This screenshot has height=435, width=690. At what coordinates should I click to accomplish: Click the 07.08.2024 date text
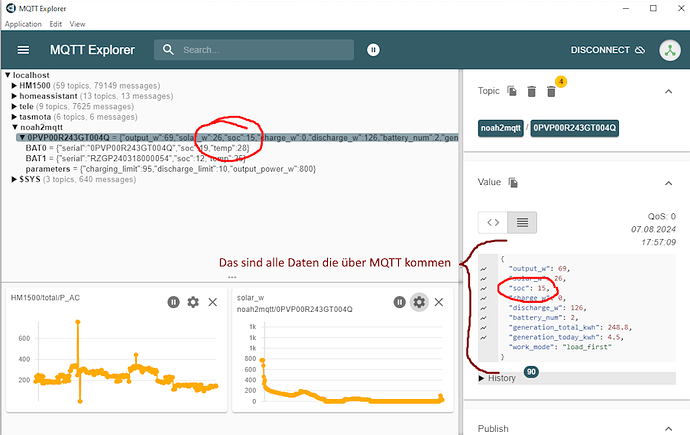(653, 229)
